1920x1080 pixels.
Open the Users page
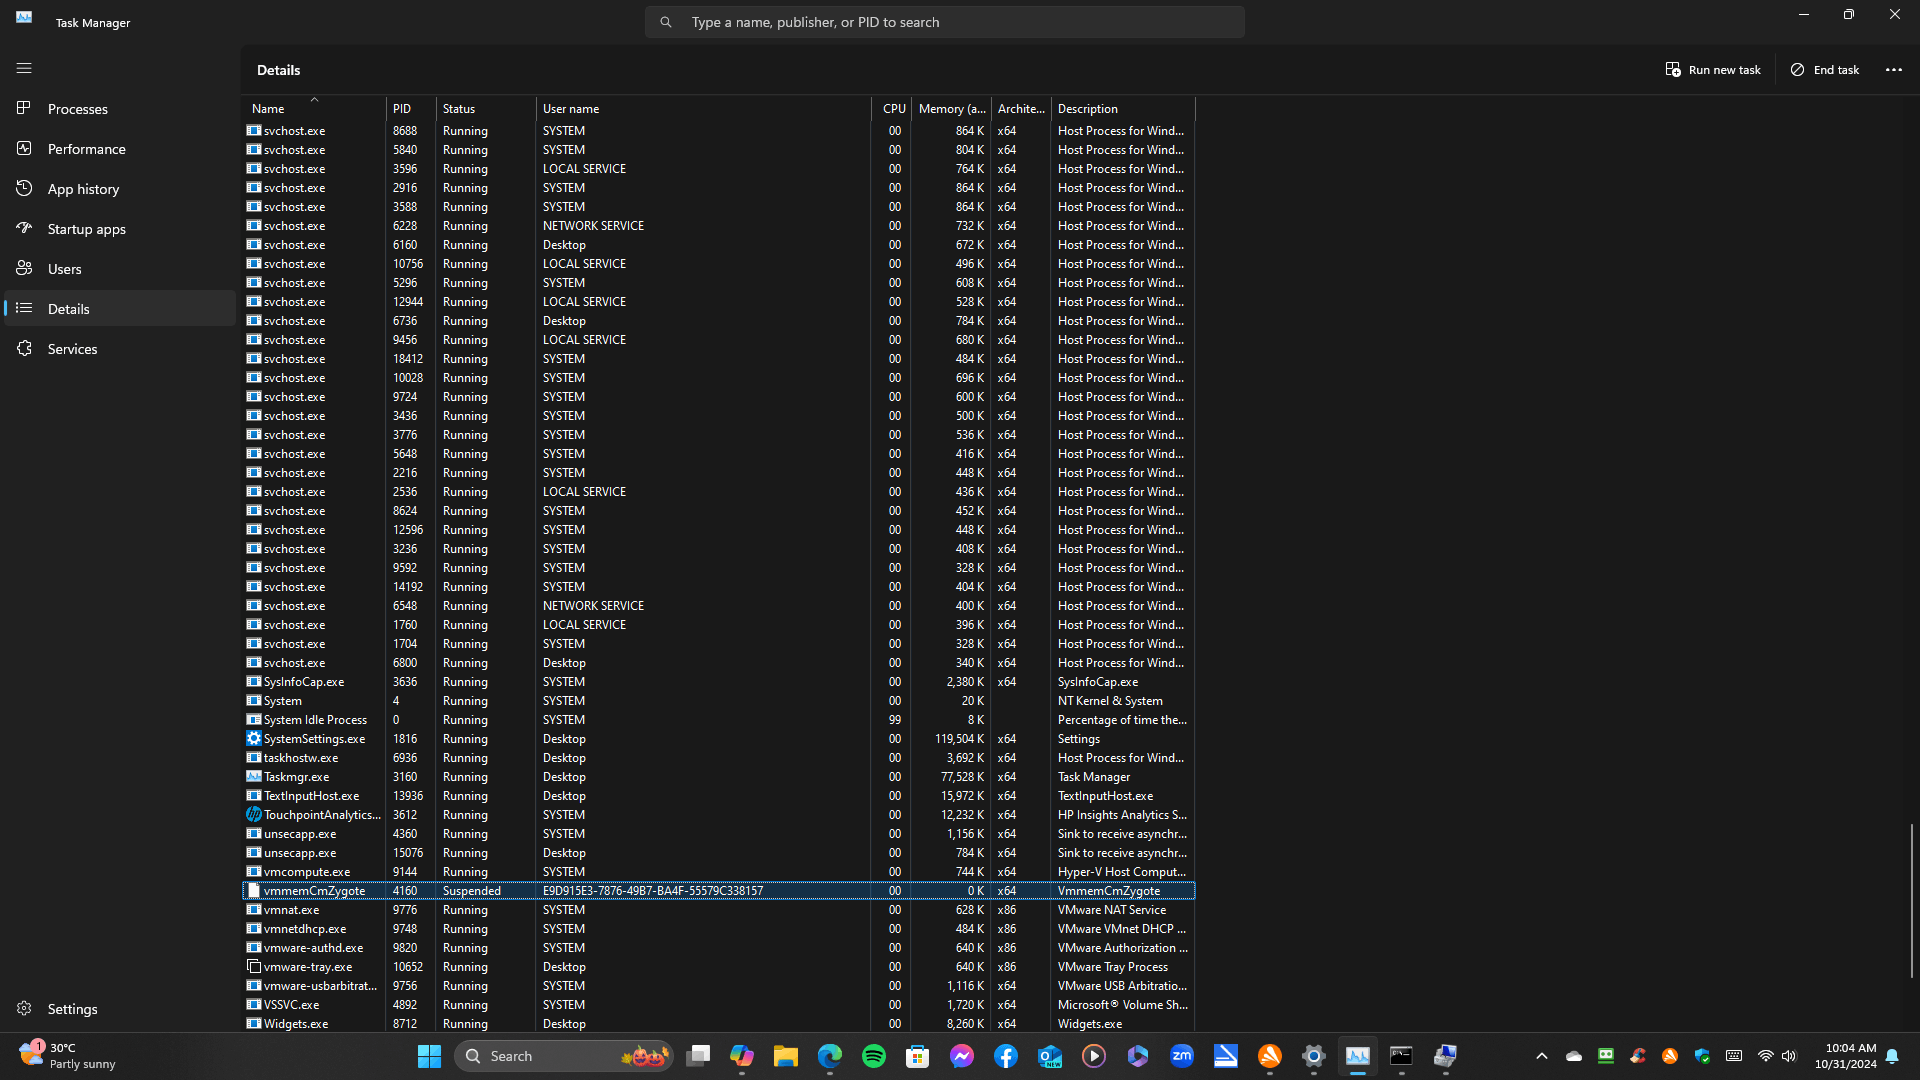click(x=120, y=269)
